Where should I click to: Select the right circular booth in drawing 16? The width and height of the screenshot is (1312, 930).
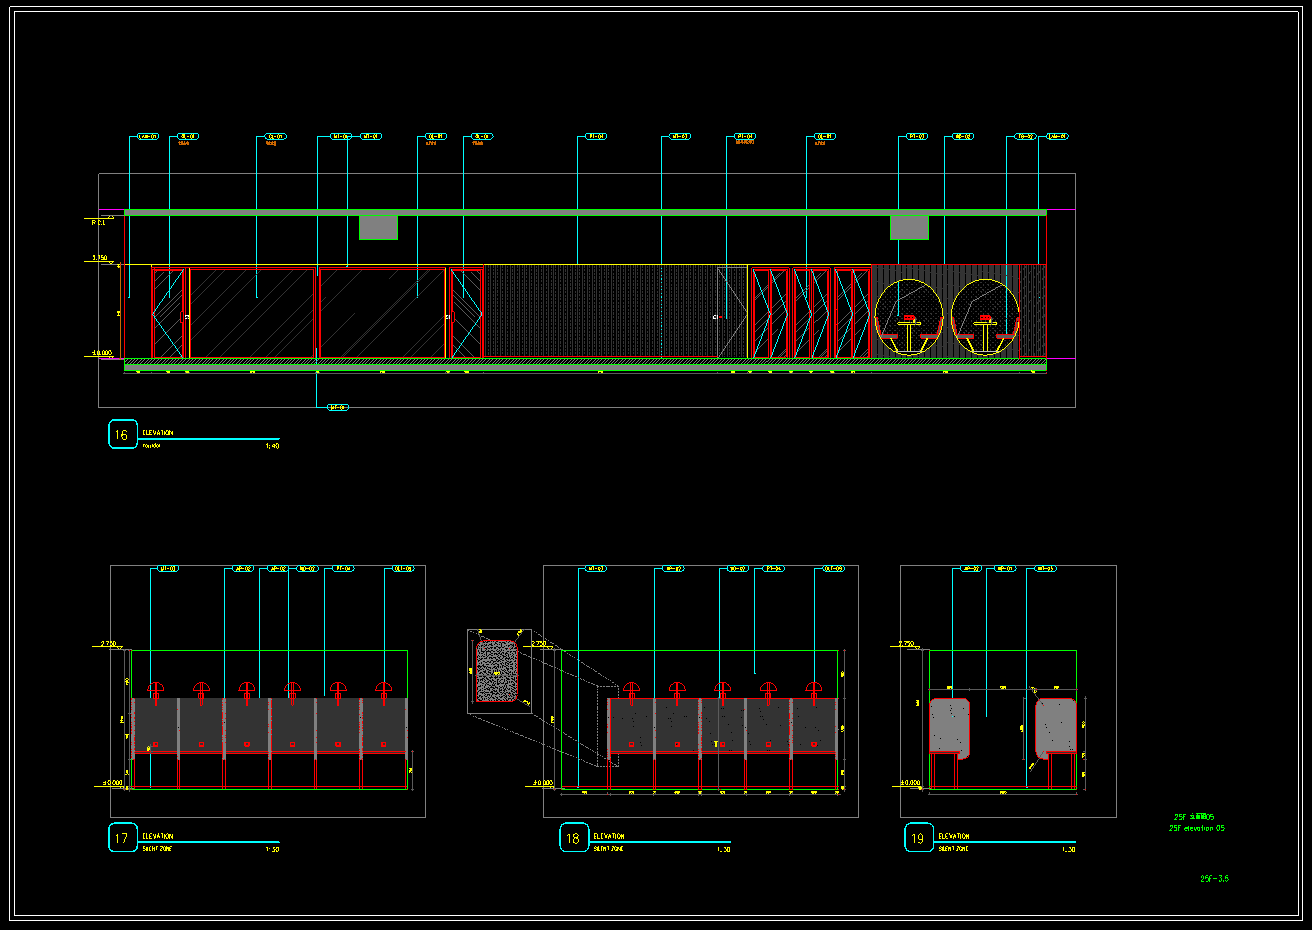(x=985, y=318)
